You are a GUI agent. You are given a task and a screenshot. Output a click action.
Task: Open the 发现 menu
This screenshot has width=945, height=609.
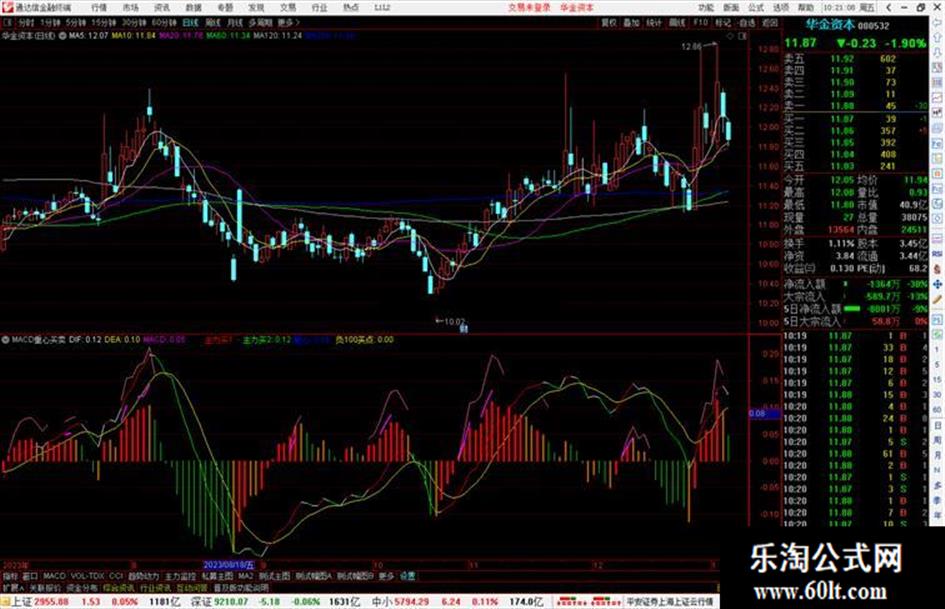coord(256,8)
